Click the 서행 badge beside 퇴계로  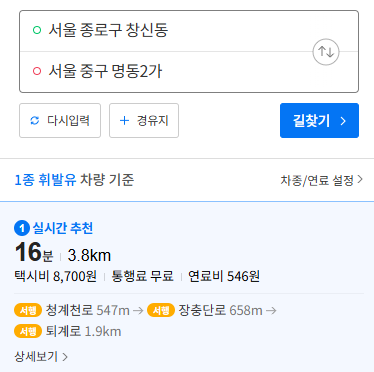coord(28,331)
